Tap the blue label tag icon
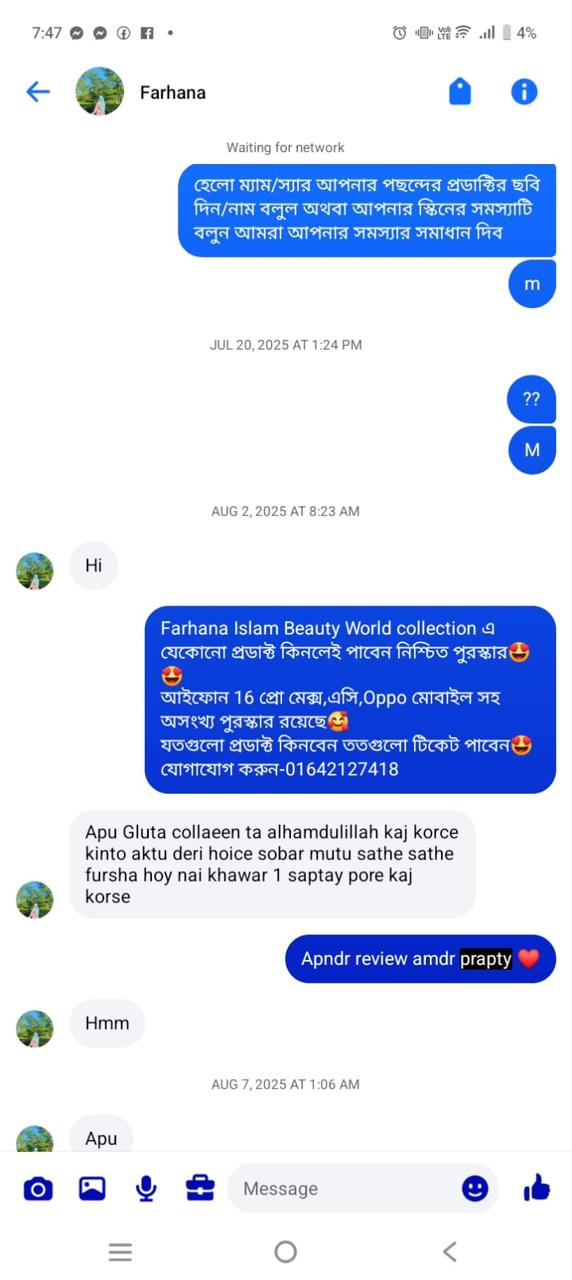The image size is (572, 1280). [460, 92]
